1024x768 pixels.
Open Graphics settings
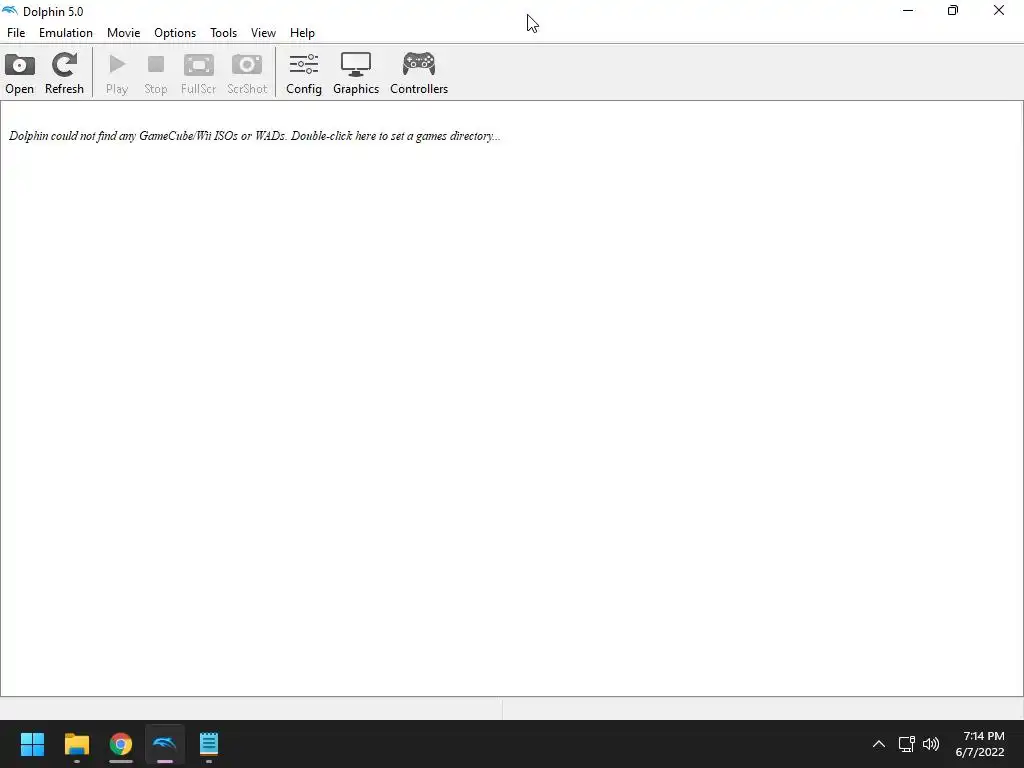[356, 73]
